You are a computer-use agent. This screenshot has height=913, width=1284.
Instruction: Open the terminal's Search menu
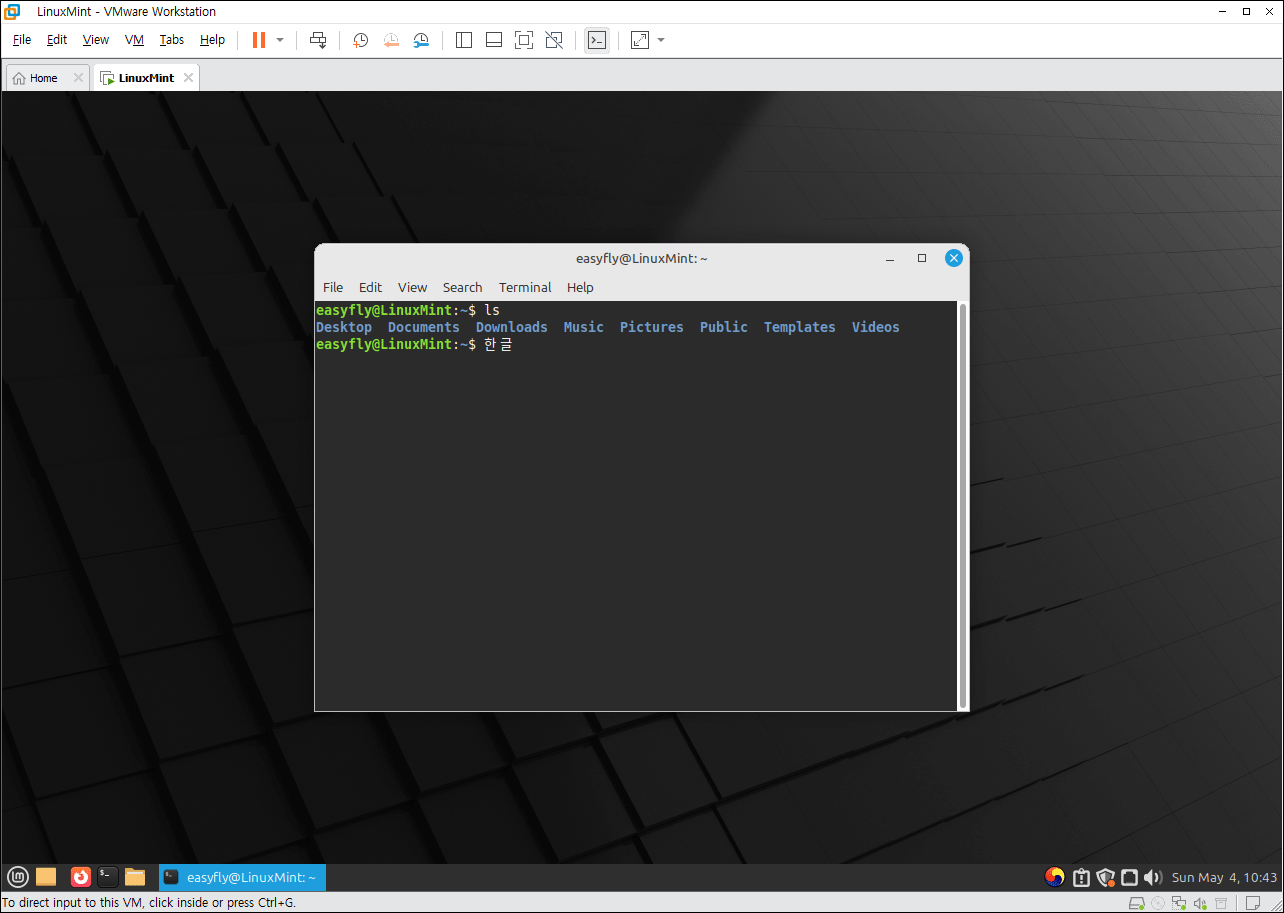point(462,287)
